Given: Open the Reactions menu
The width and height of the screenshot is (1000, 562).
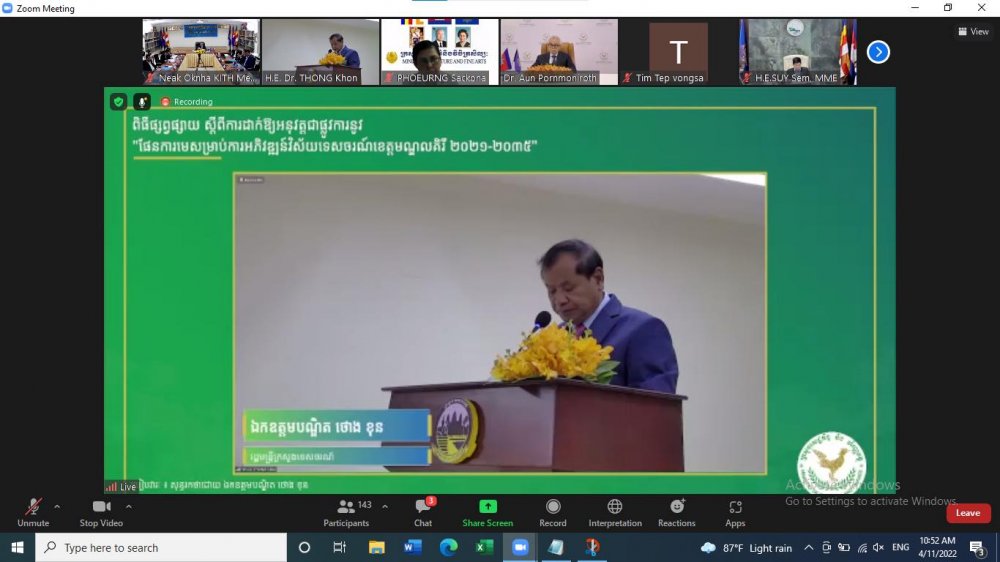Looking at the screenshot, I should [677, 512].
